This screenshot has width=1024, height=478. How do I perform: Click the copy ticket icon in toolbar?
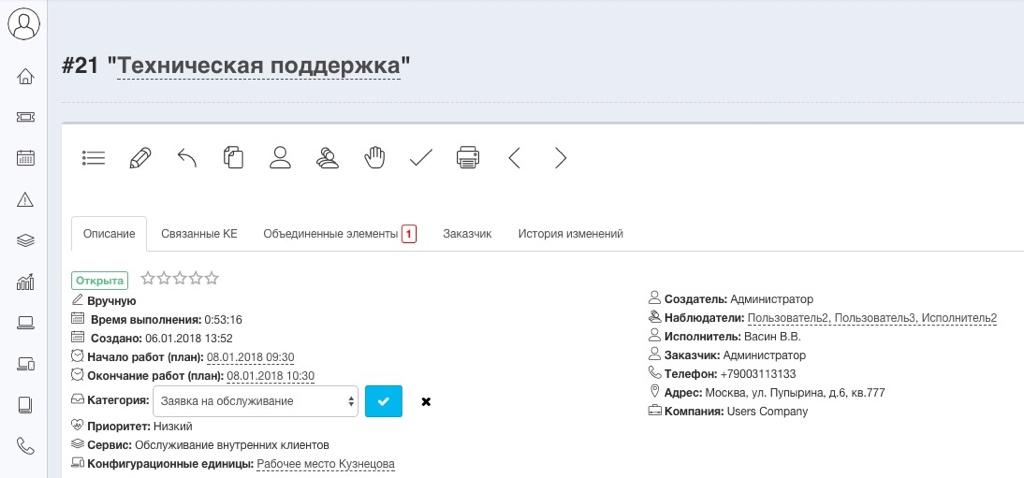pos(233,158)
